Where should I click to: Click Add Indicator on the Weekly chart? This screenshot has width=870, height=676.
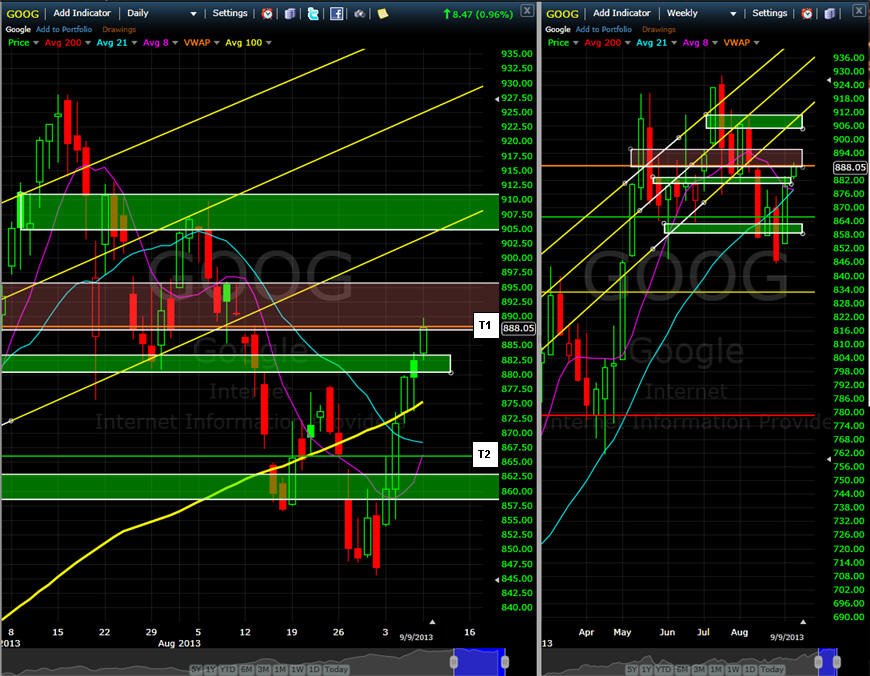pyautogui.click(x=621, y=13)
